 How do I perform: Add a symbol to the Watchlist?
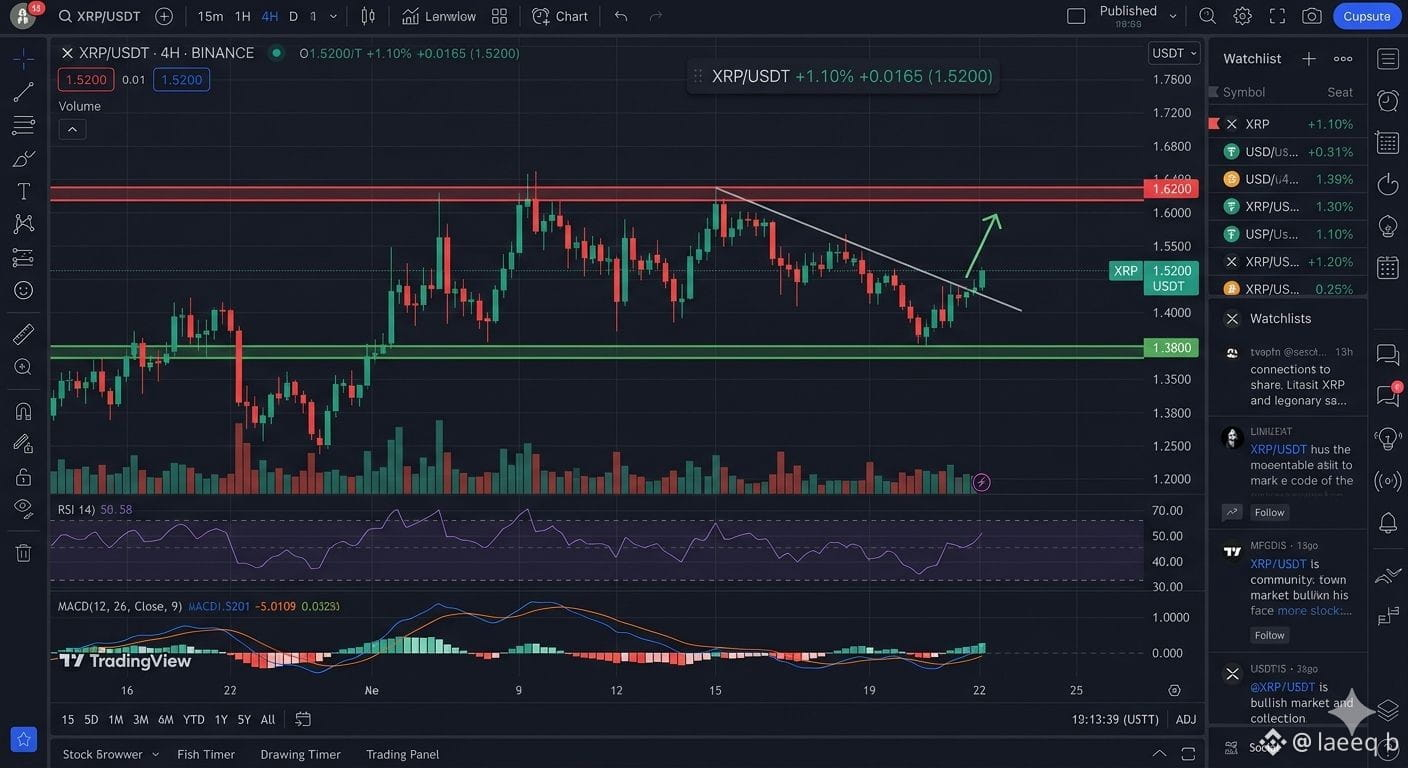1309,59
